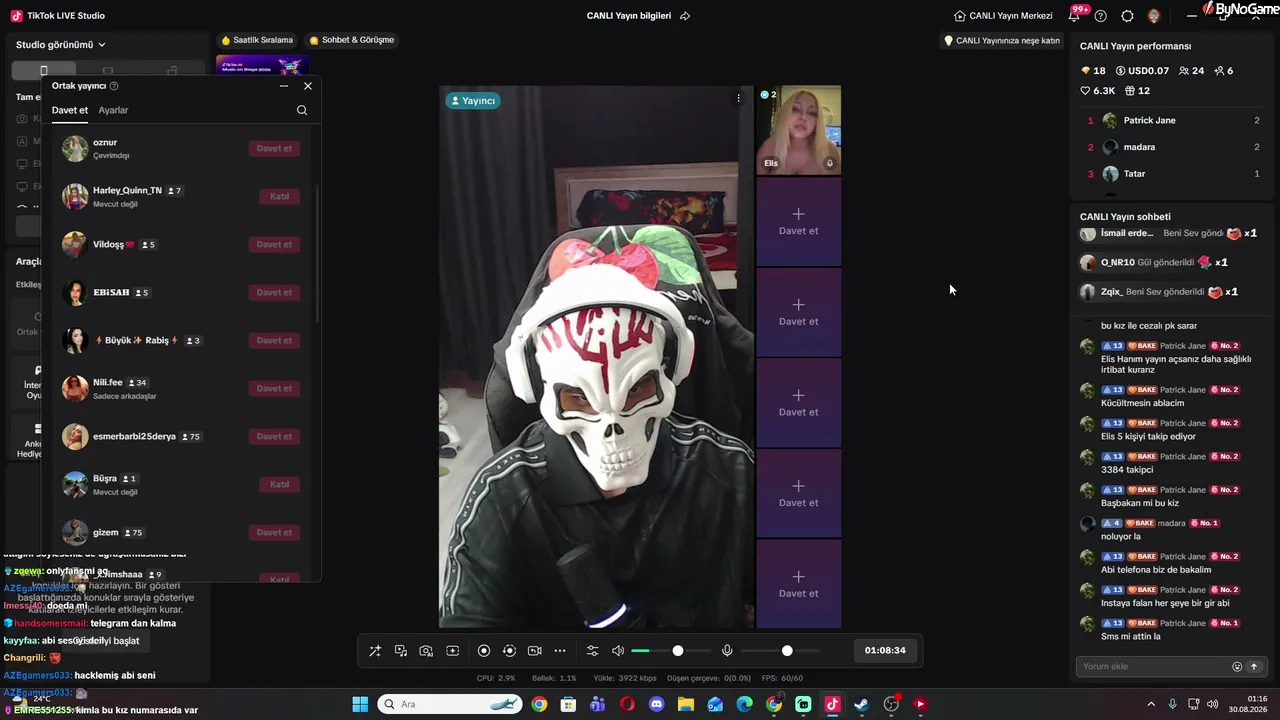Click the taskbar Ara search box

[451, 704]
